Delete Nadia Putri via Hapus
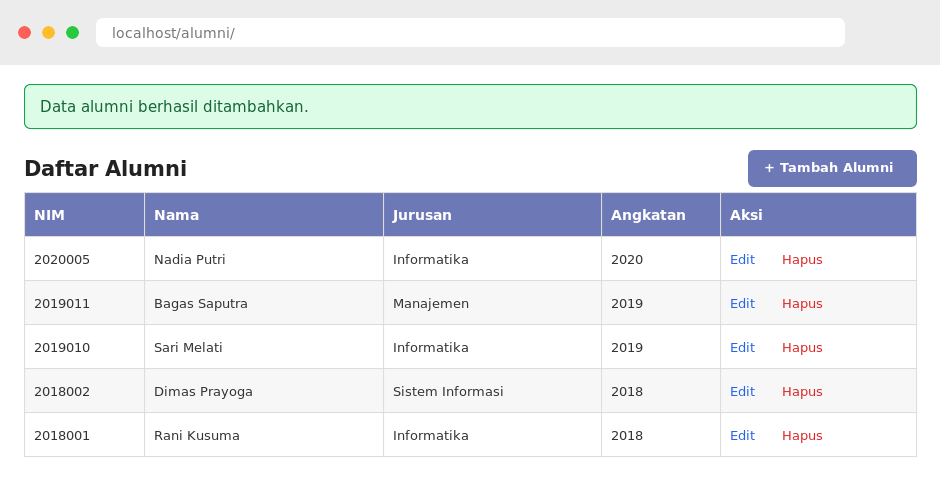The width and height of the screenshot is (940, 480). (x=802, y=259)
